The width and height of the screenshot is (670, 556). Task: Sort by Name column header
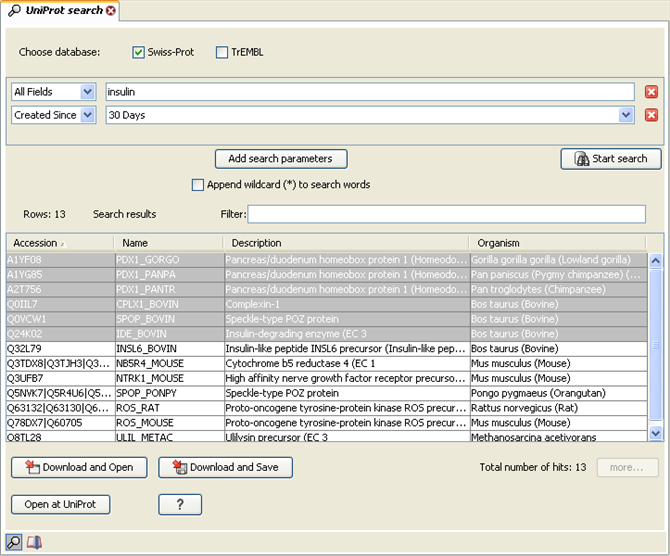(x=168, y=243)
